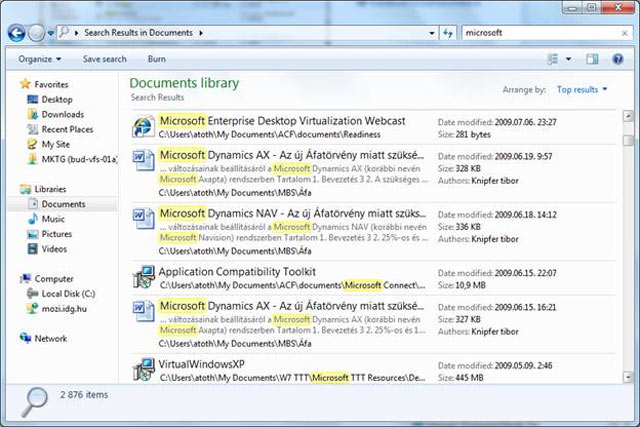Open the Organize dropdown menu
Screen dimensions: 640x427
(x=39, y=60)
